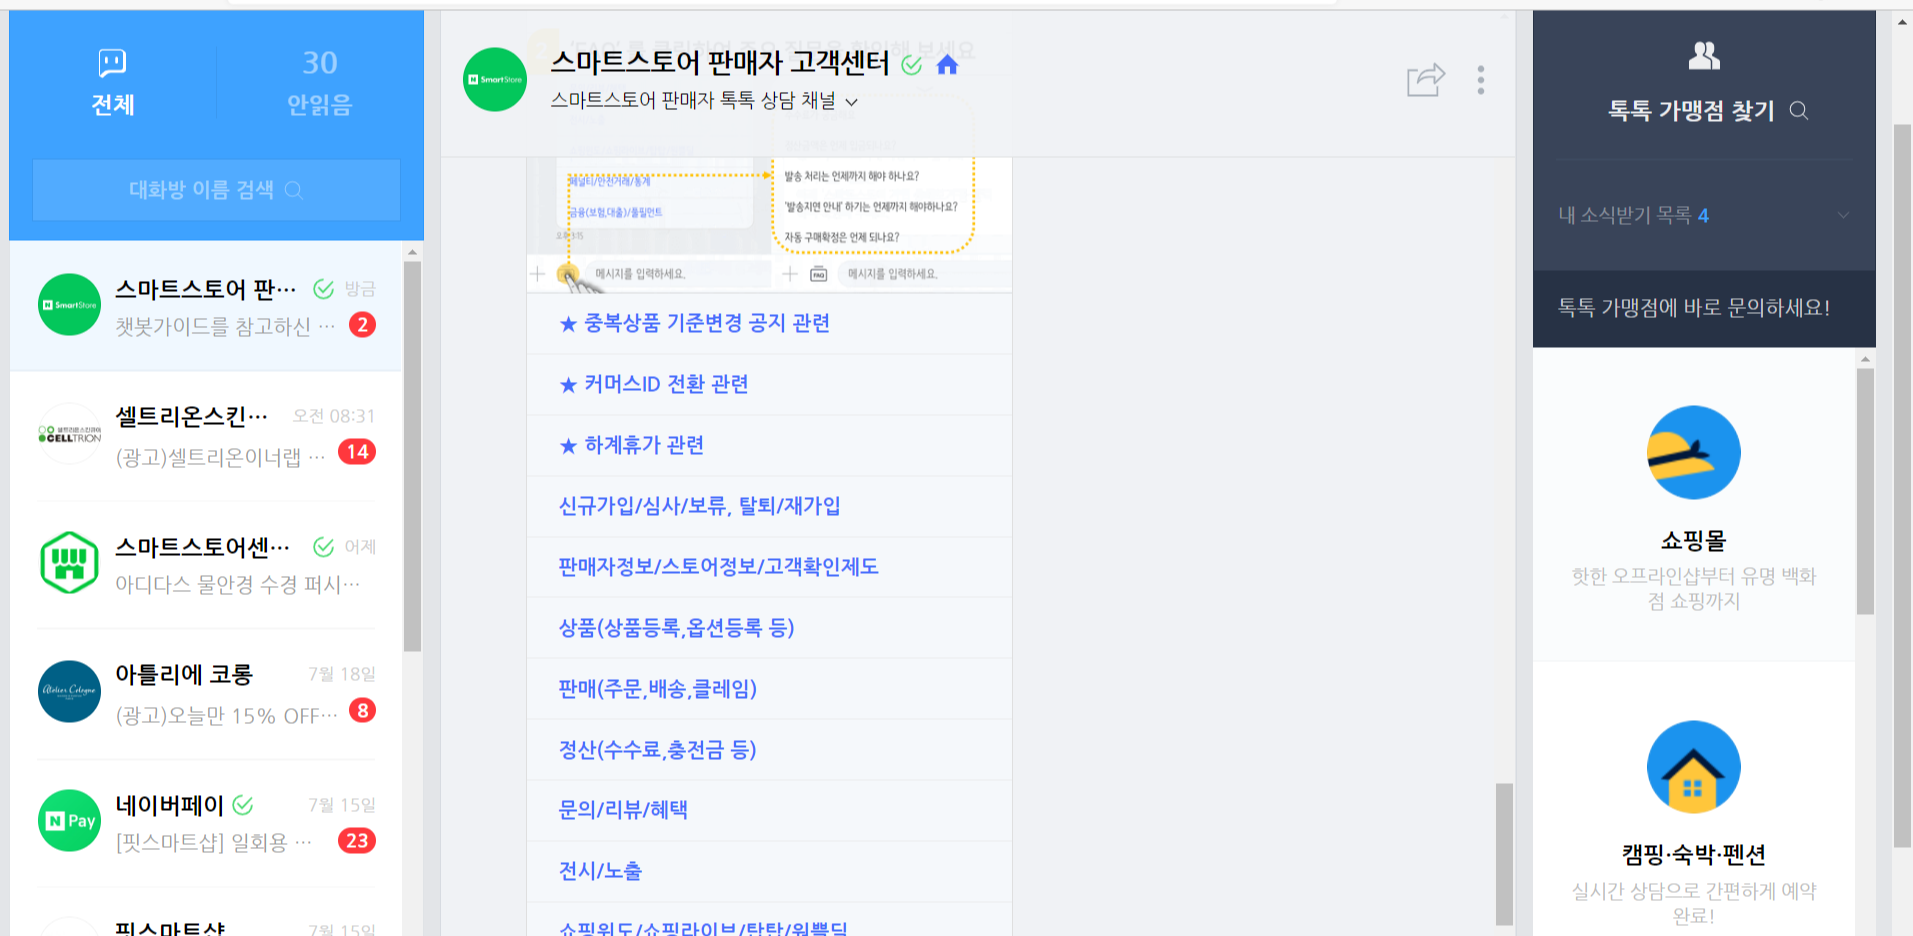Focus the 대화방 이름 검색 field
This screenshot has width=1913, height=936.
216,190
